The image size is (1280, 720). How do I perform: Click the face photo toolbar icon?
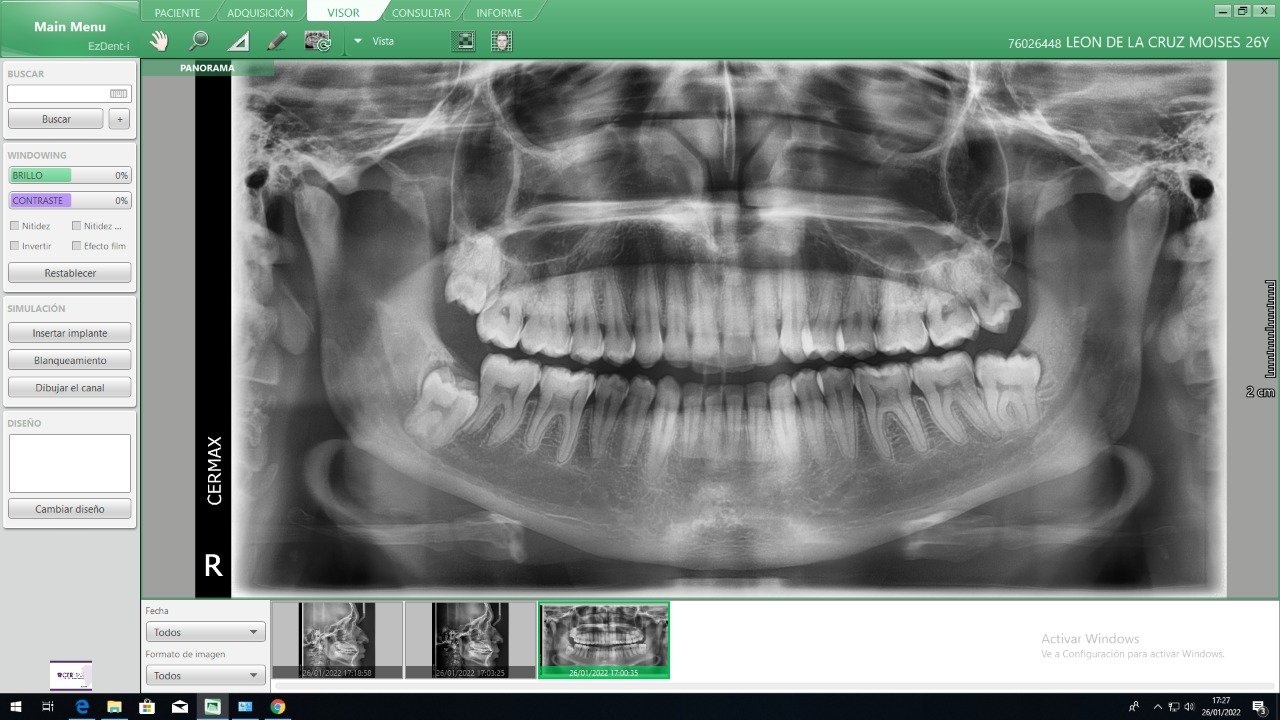point(502,41)
